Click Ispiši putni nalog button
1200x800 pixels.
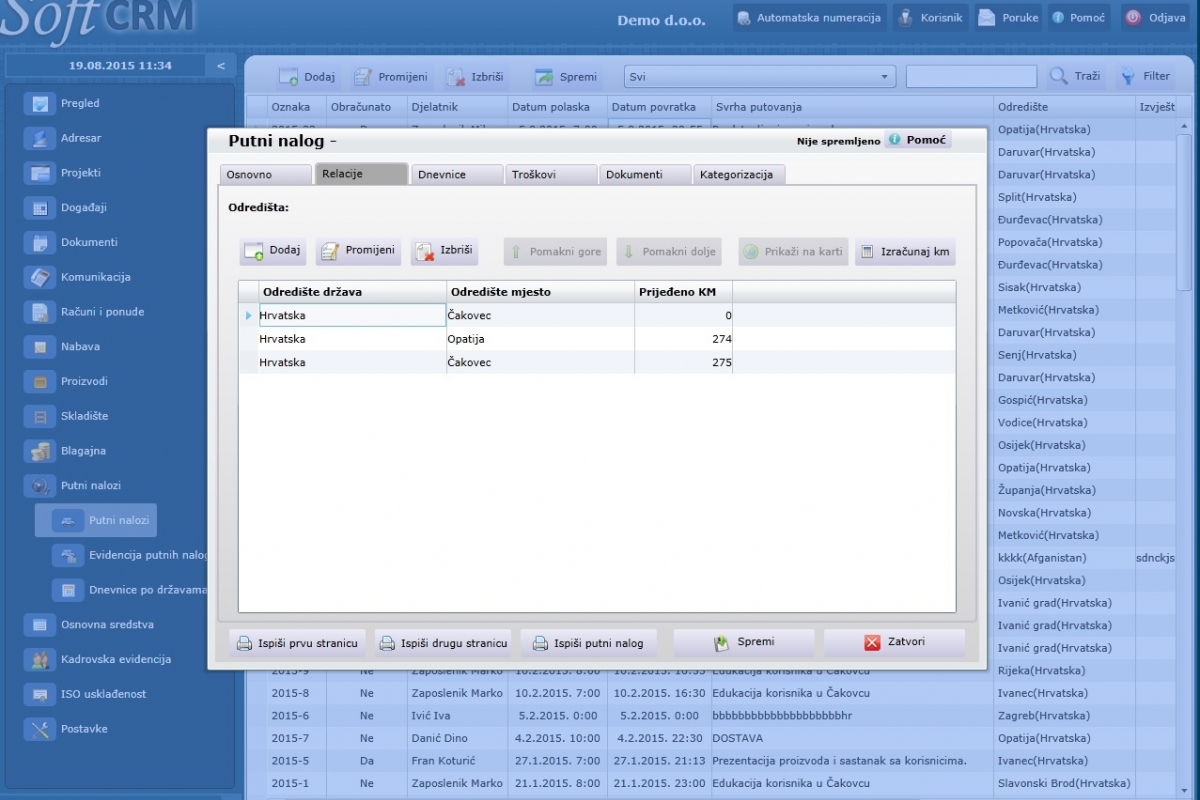pos(590,643)
